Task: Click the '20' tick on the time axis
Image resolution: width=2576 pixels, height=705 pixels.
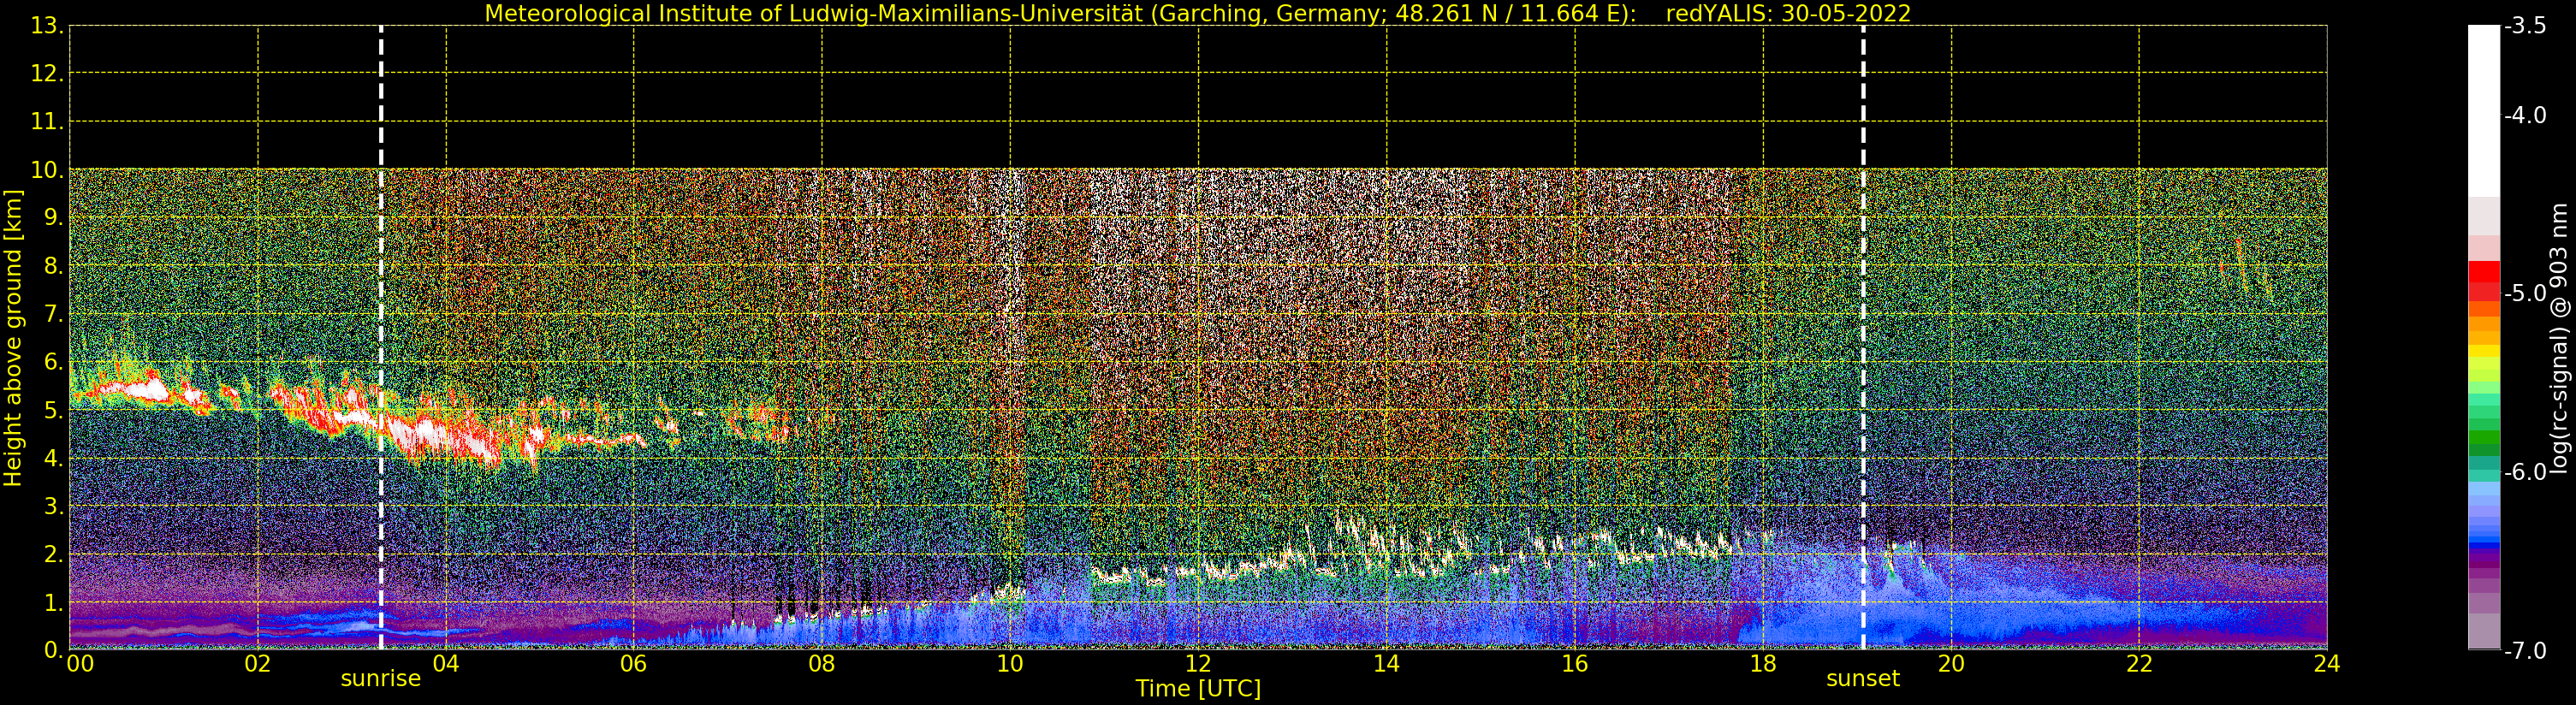Action: tap(1951, 664)
